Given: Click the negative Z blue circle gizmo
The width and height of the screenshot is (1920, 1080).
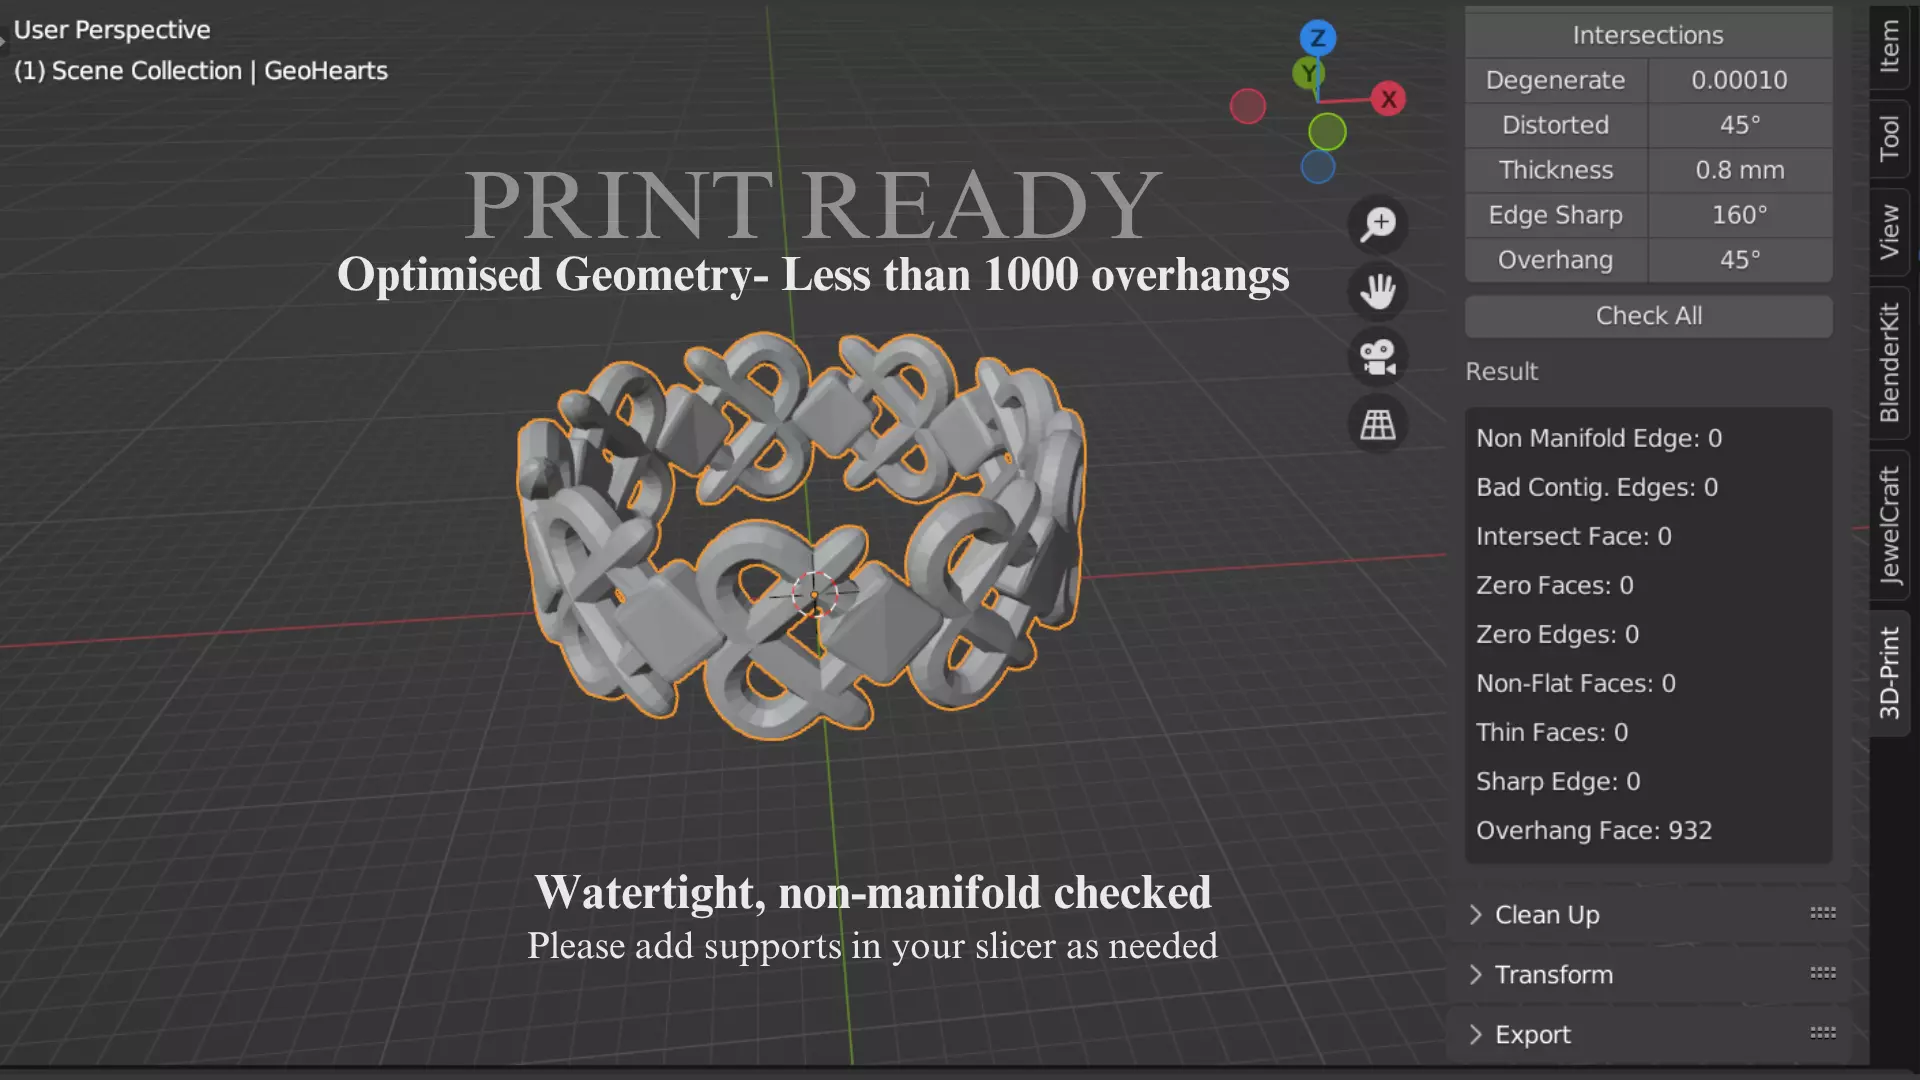Looking at the screenshot, I should point(1318,167).
